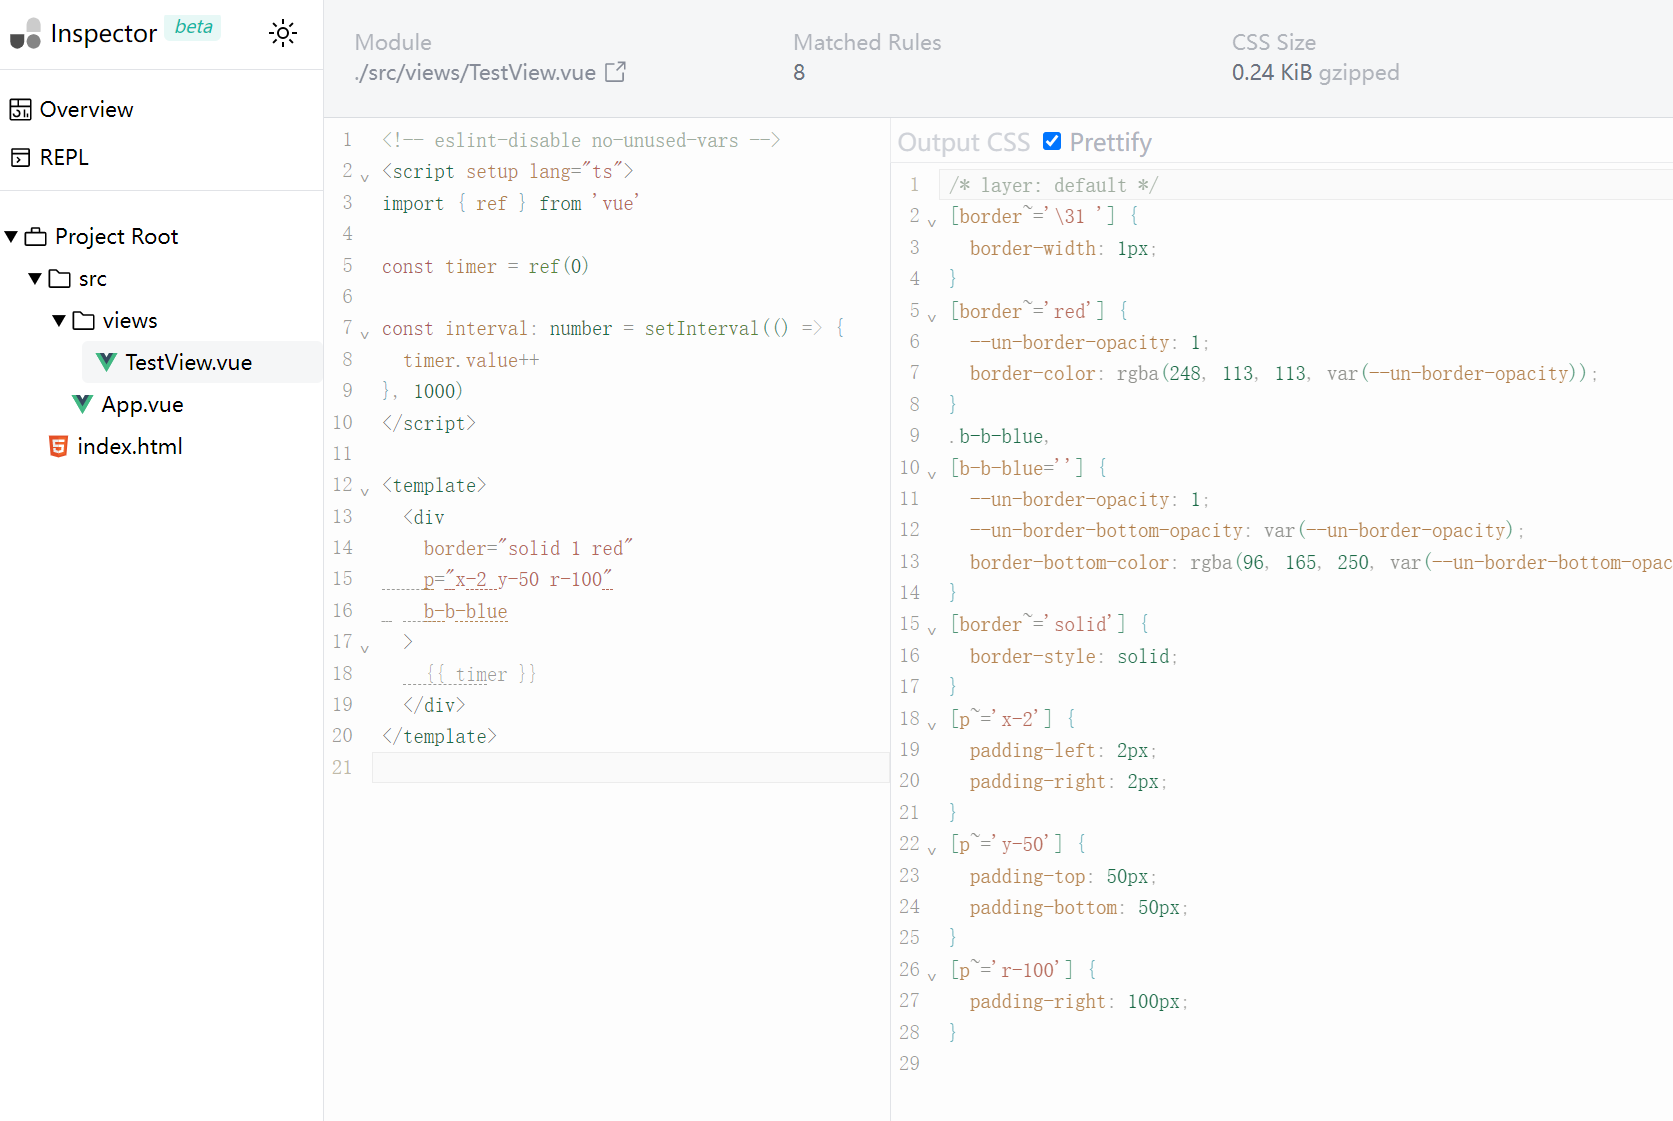Screen dimensions: 1673x1121
Task: Click the src folder icon
Action: point(60,278)
